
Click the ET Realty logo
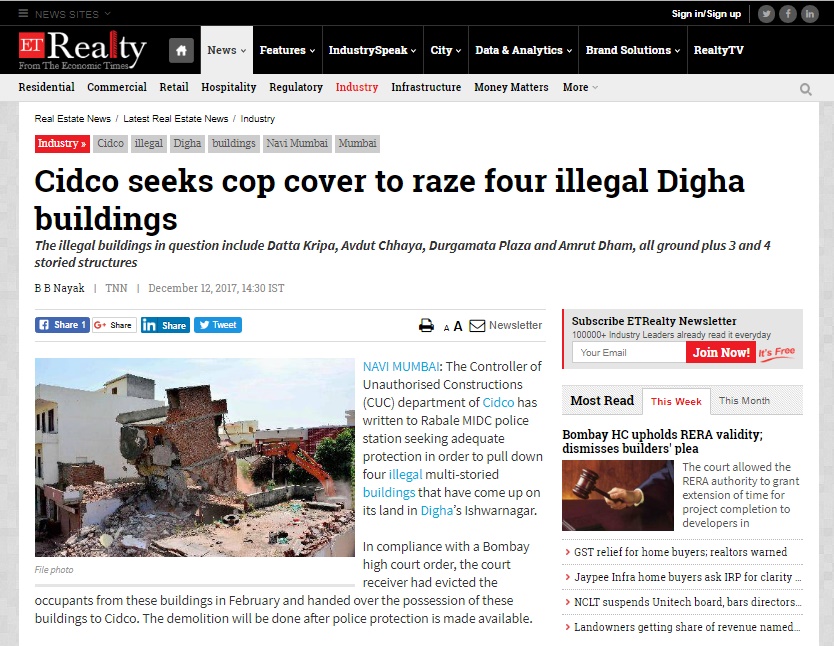pyautogui.click(x=82, y=50)
